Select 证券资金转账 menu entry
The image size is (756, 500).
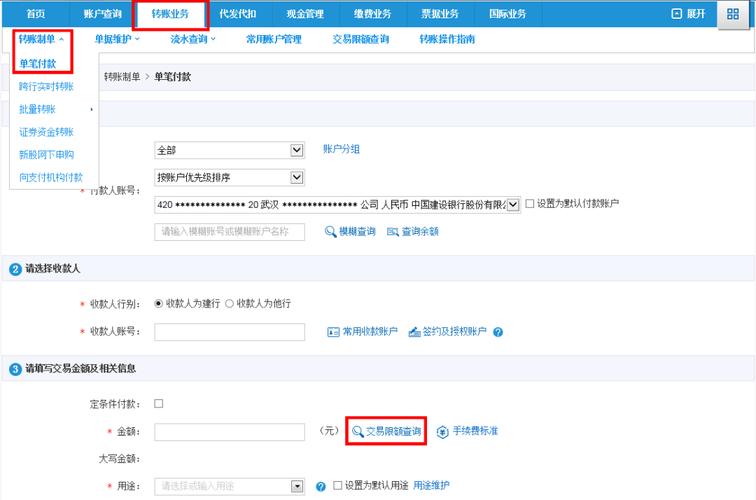click(46, 132)
